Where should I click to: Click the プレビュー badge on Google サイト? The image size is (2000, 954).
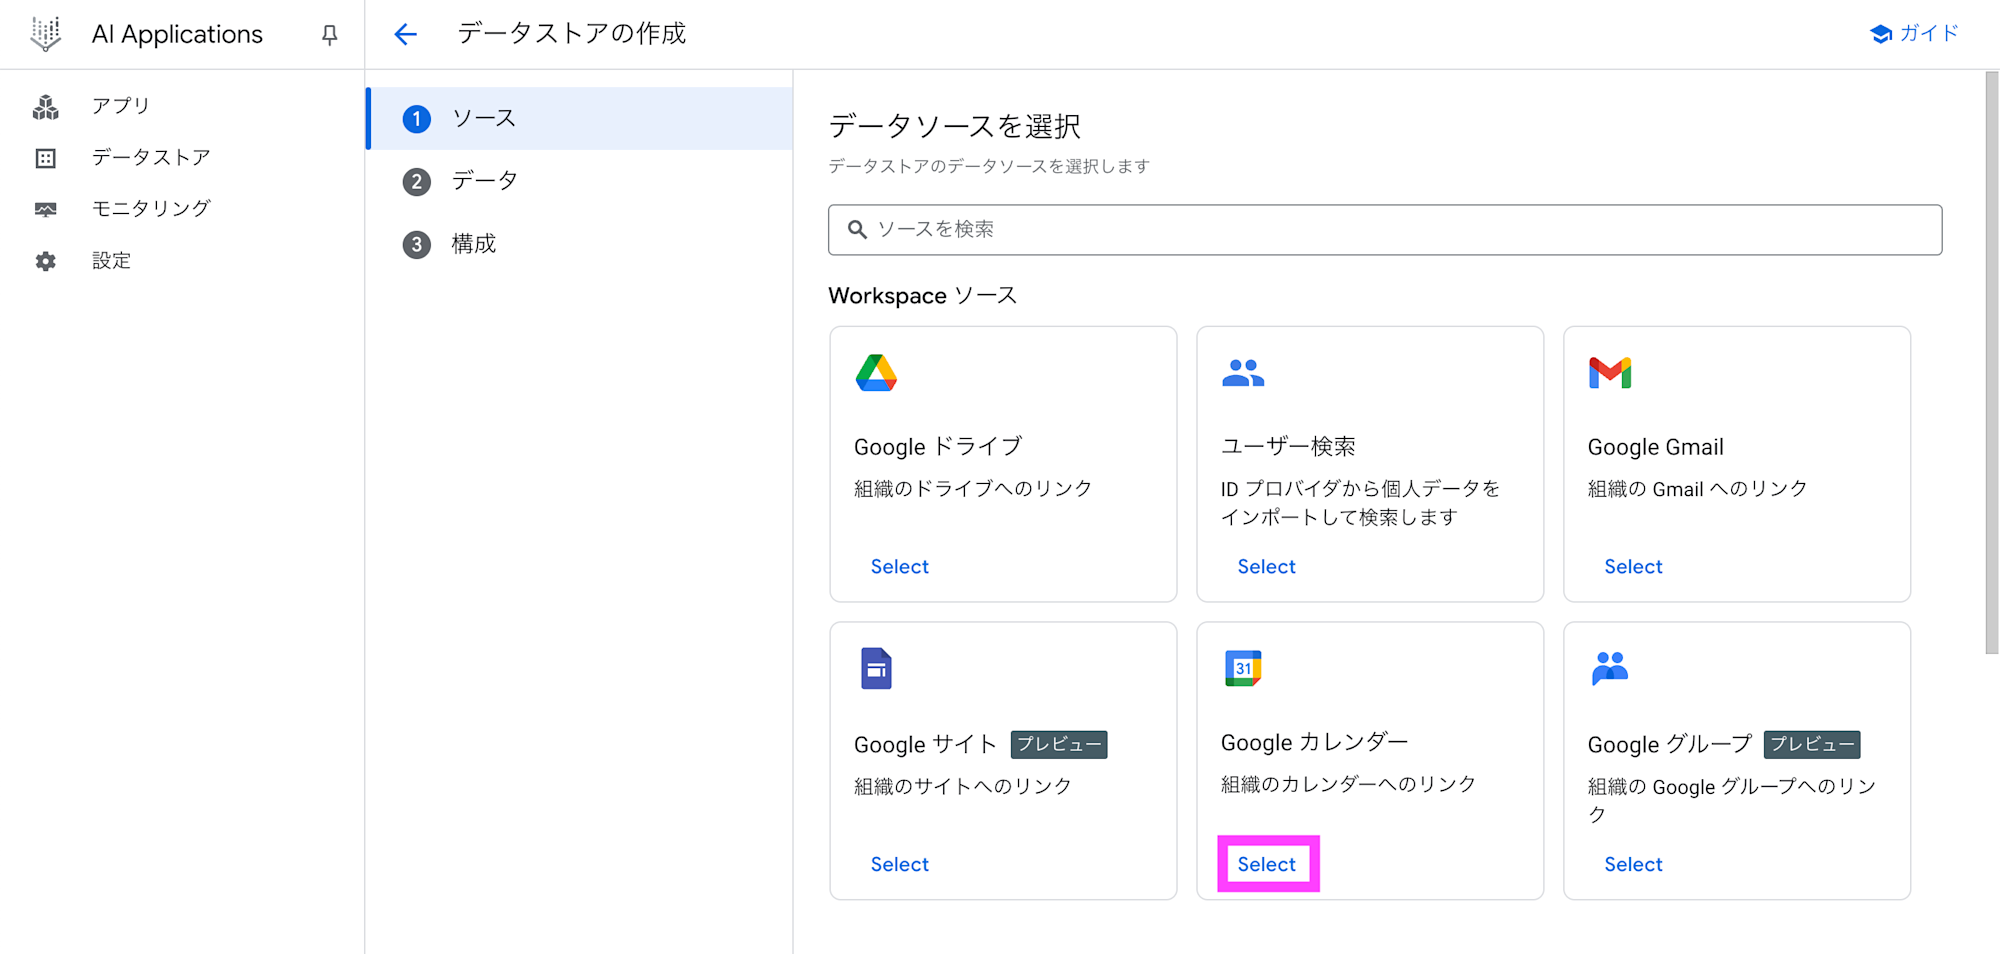tap(1059, 745)
